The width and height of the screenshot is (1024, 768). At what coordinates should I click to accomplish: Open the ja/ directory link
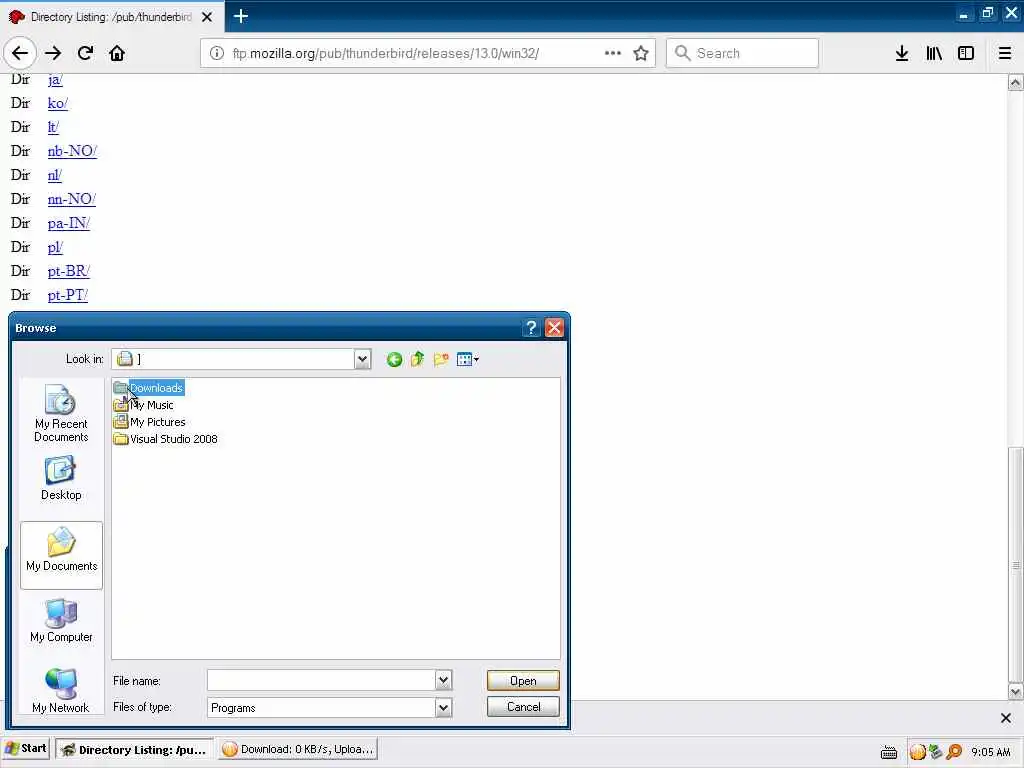click(x=55, y=79)
